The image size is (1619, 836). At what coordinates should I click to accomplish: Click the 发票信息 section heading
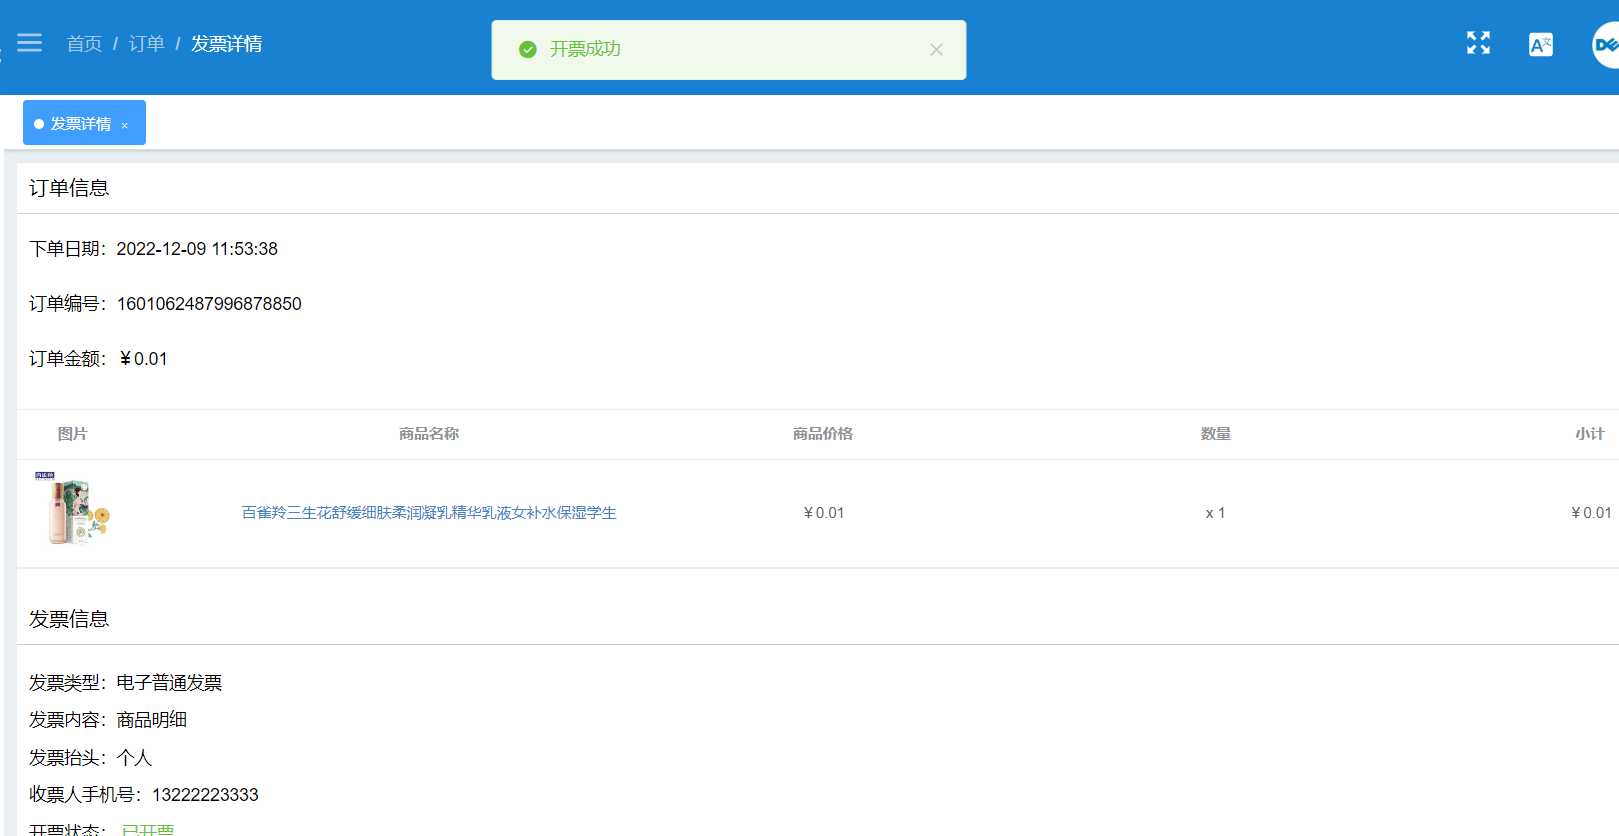point(69,619)
